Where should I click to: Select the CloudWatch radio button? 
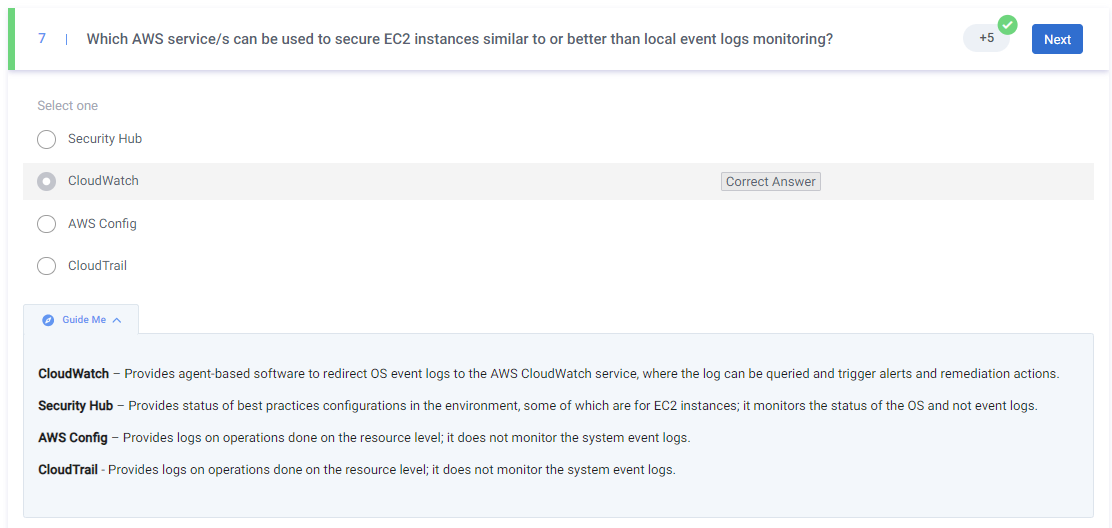46,181
